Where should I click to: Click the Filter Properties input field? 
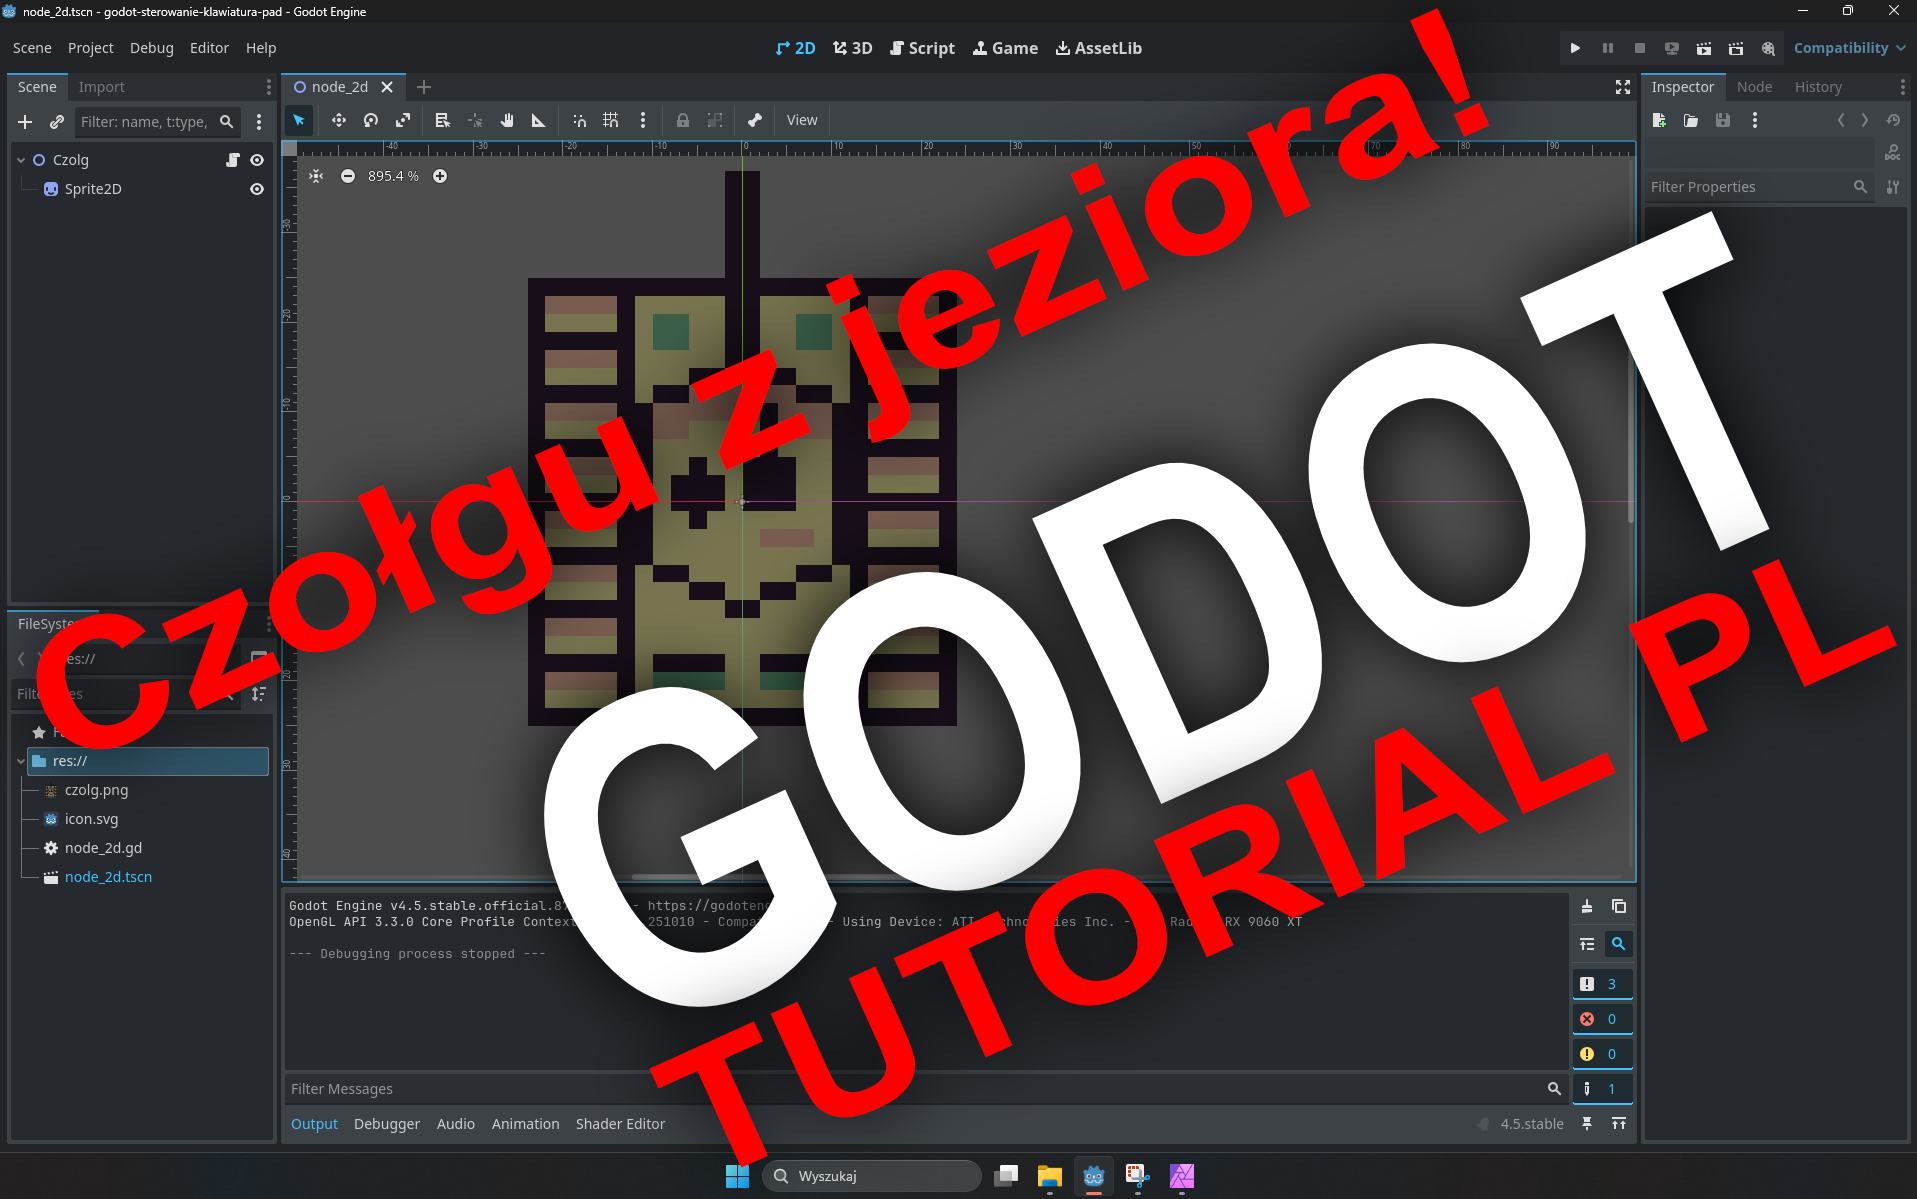point(1748,187)
